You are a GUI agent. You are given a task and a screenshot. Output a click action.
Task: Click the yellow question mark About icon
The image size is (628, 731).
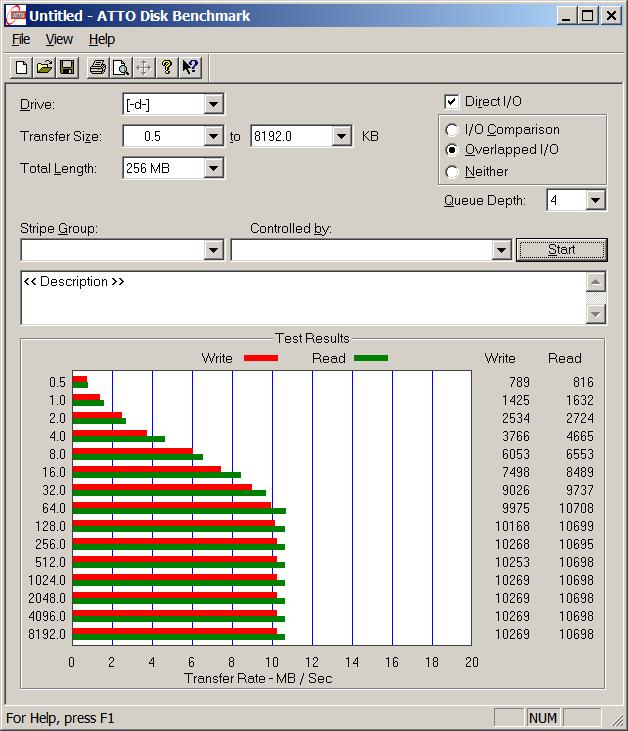coord(167,67)
